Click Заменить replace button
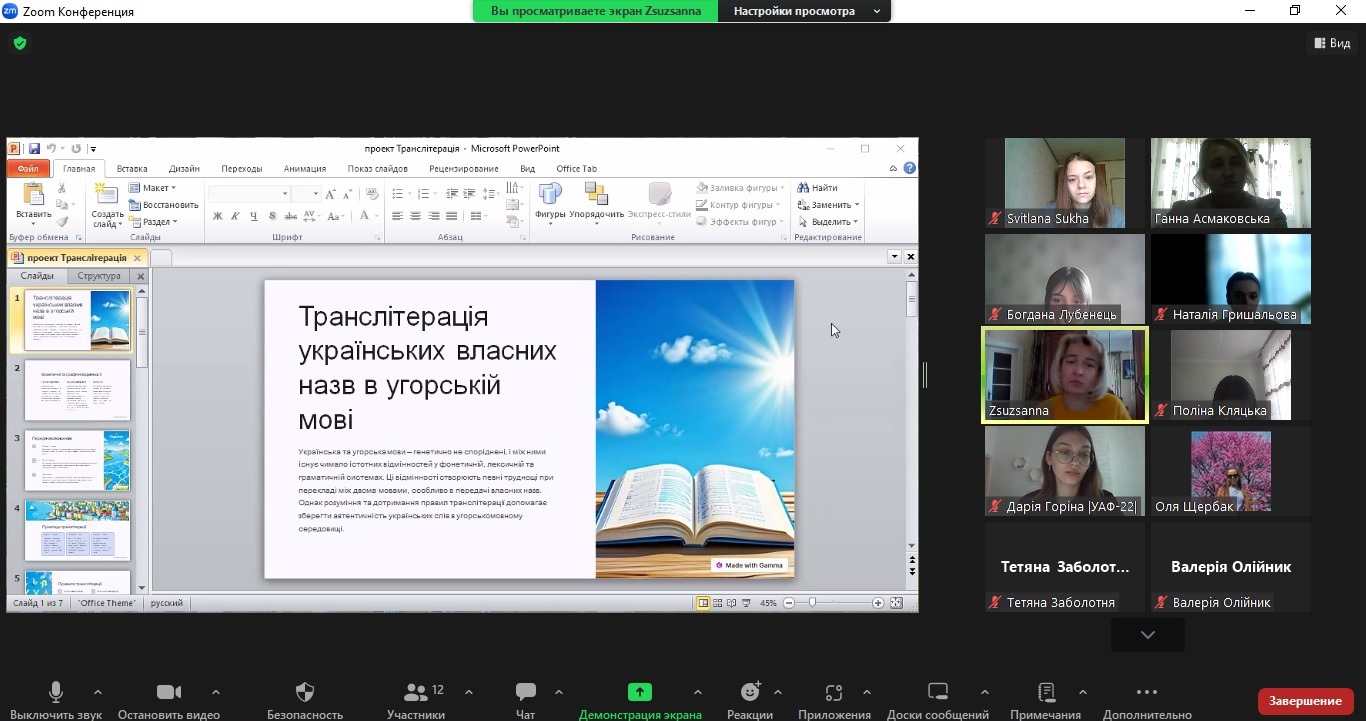The width and height of the screenshot is (1366, 721). click(x=828, y=205)
